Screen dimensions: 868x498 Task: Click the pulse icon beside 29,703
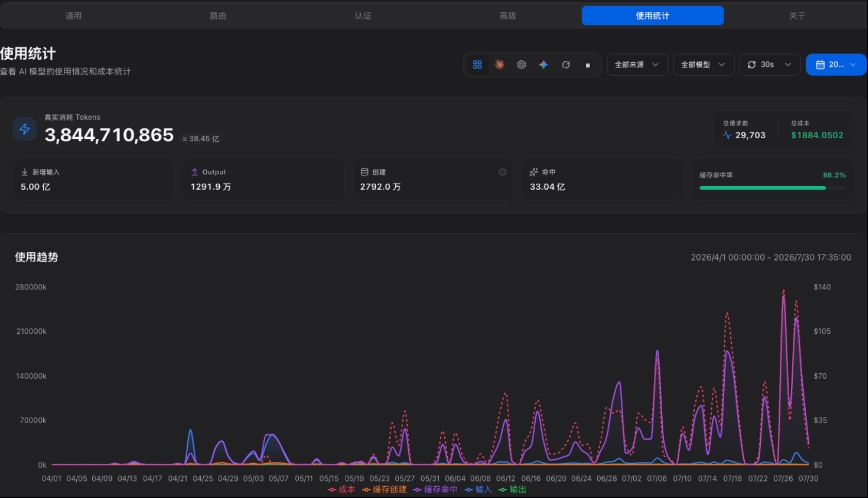[727, 135]
